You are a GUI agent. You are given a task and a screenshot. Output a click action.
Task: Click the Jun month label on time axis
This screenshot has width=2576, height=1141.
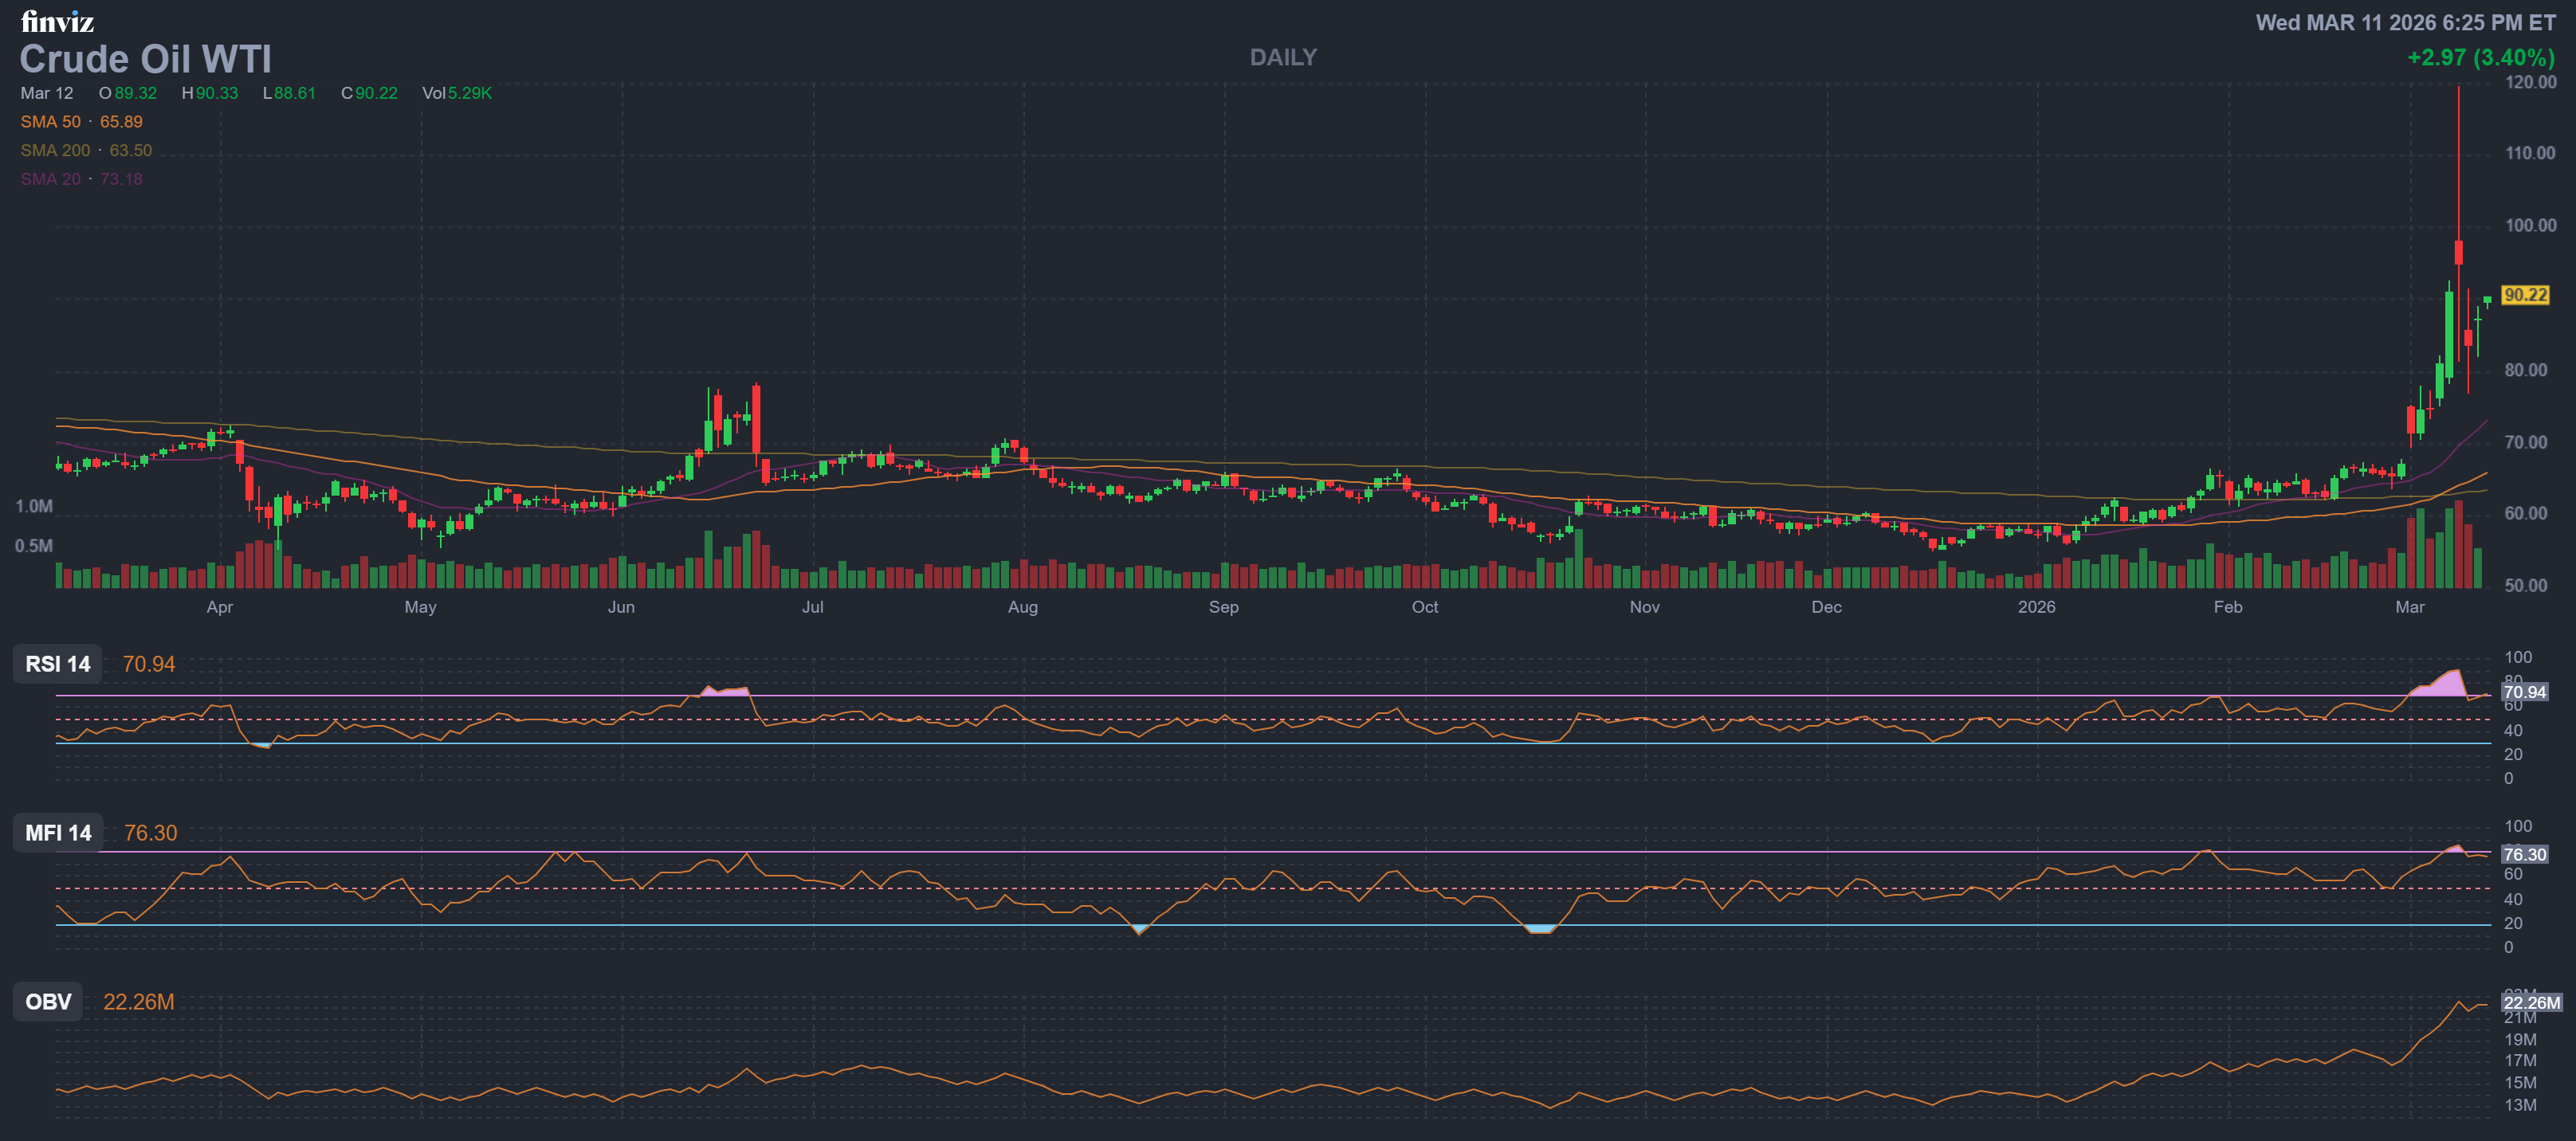pyautogui.click(x=621, y=607)
